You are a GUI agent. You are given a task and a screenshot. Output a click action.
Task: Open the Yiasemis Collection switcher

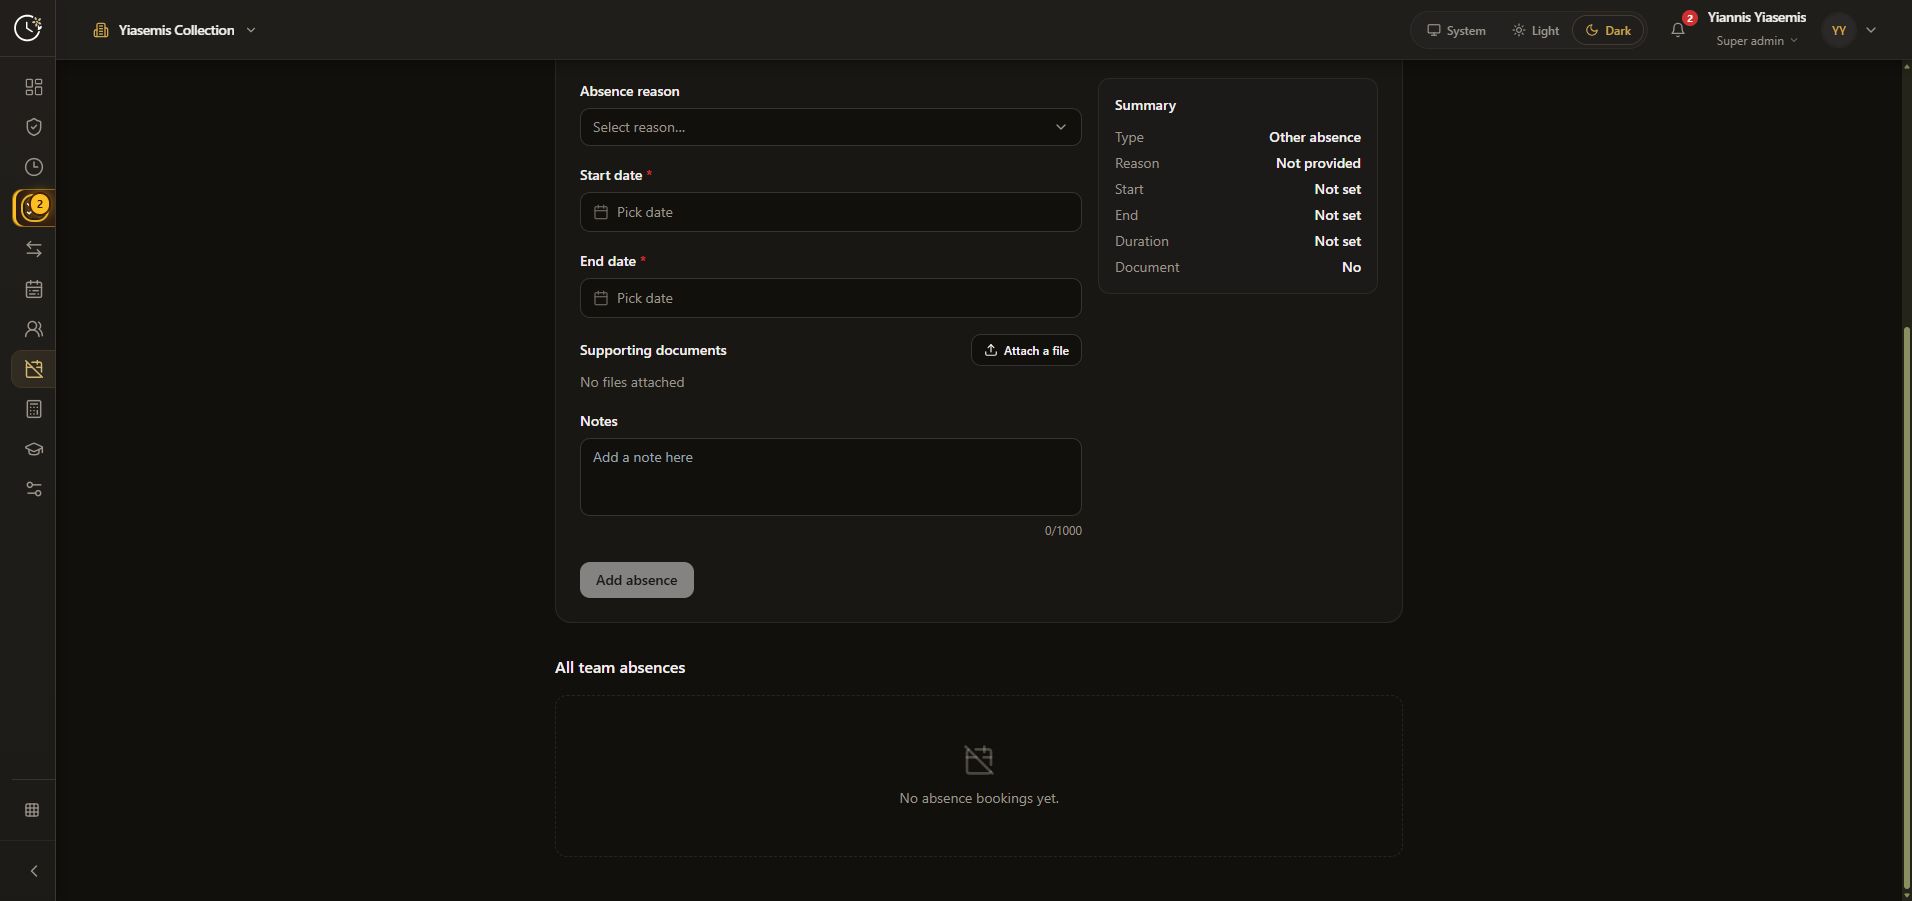[175, 30]
